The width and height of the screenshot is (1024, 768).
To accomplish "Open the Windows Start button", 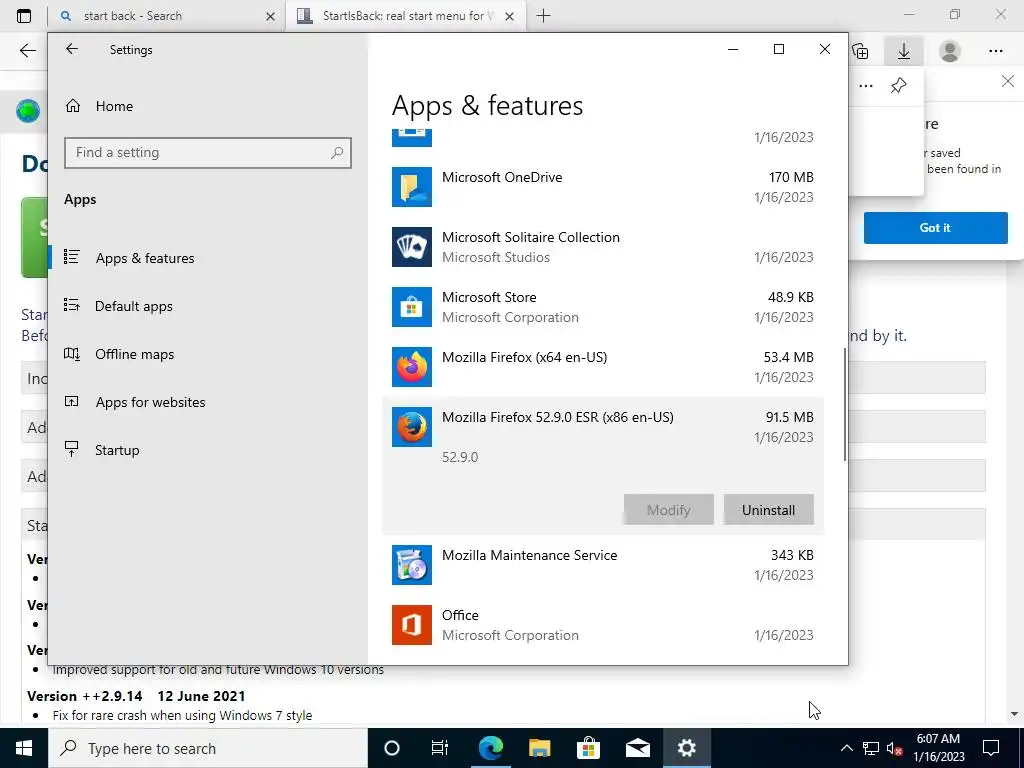I will [24, 748].
